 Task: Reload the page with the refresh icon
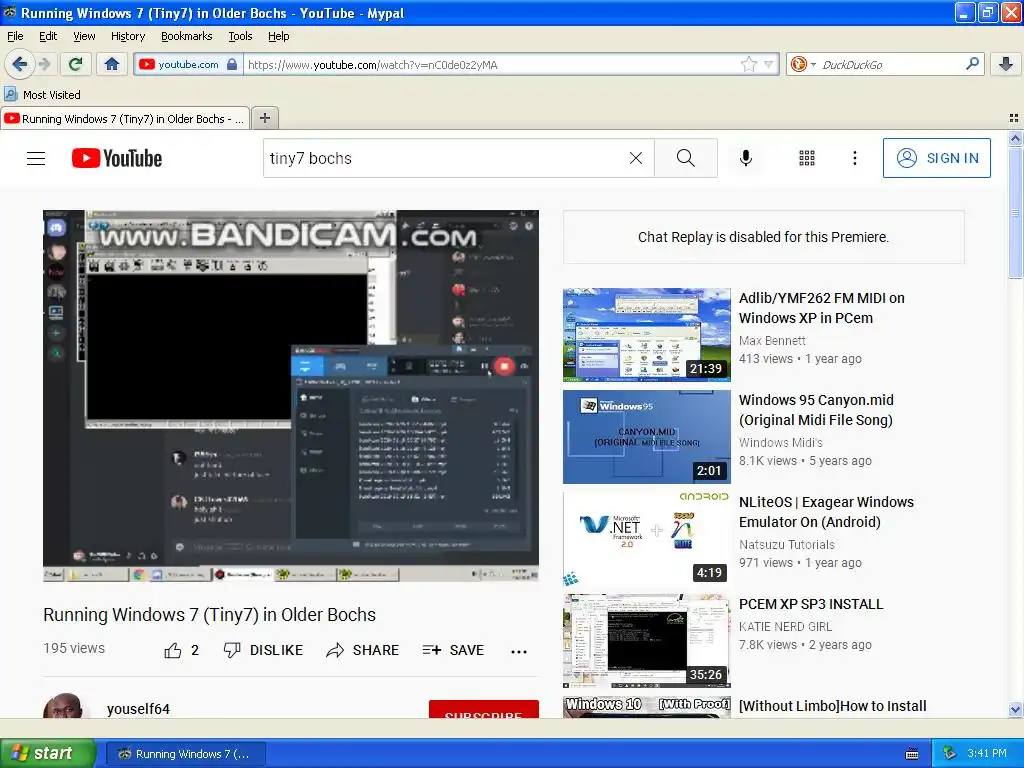pyautogui.click(x=76, y=64)
